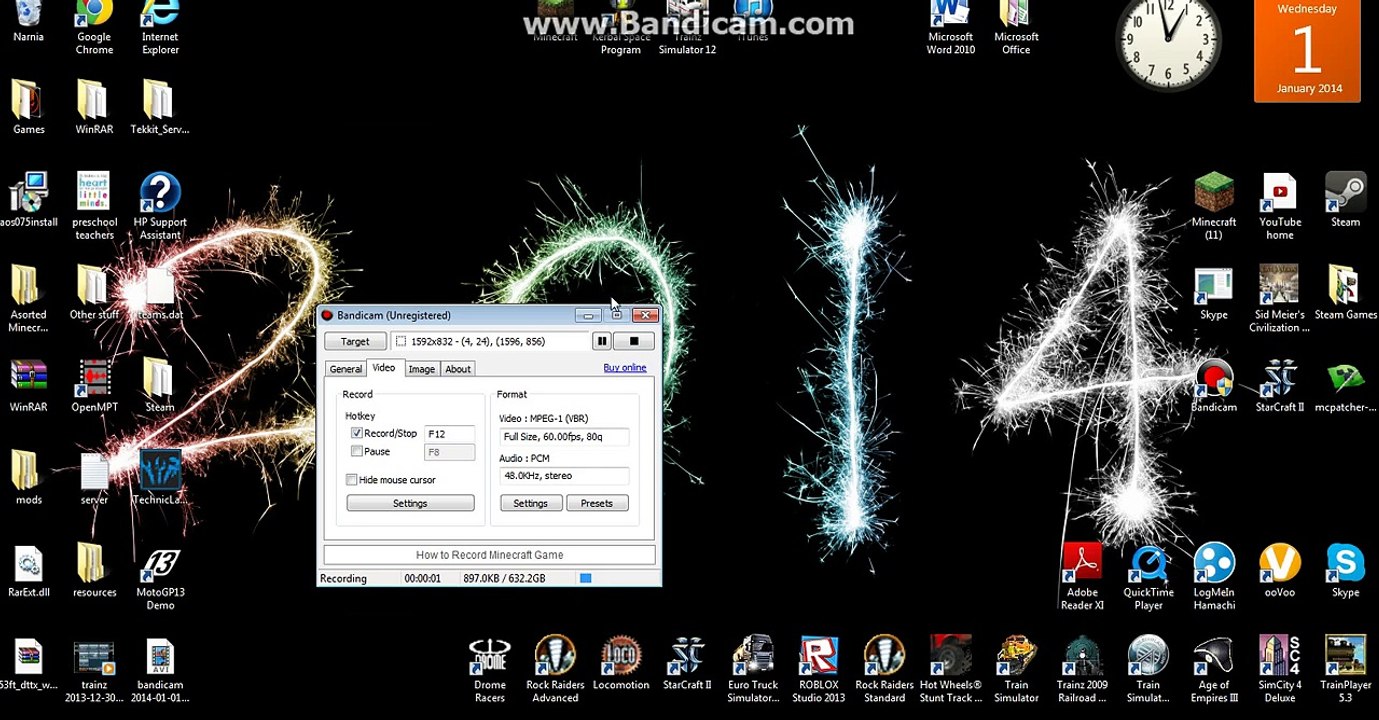
Task: Open the Bandicam desktop shortcut
Action: 1214,386
